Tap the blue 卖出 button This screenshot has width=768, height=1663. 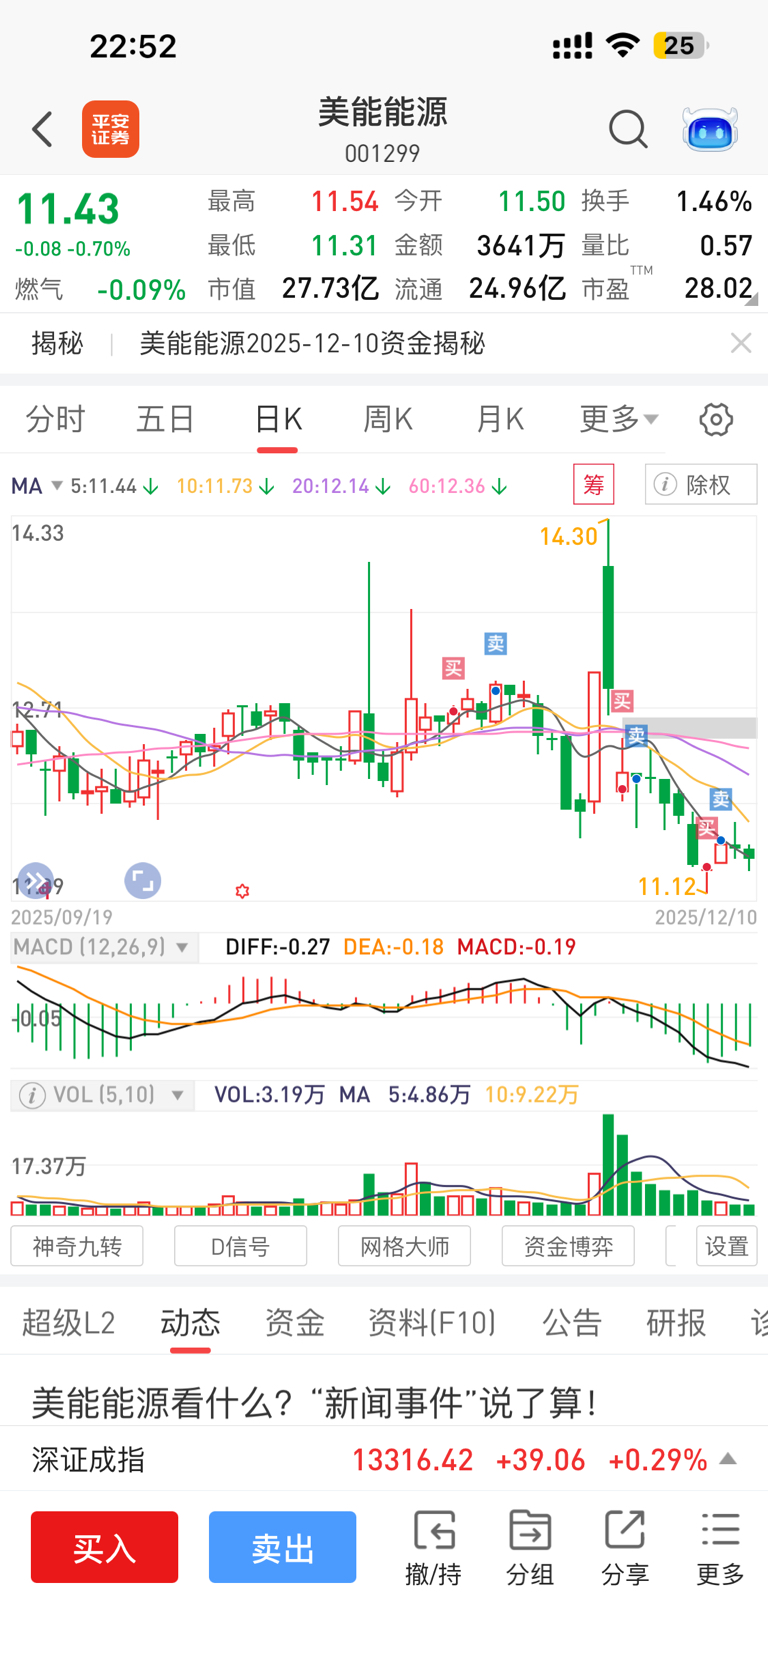[x=282, y=1547]
